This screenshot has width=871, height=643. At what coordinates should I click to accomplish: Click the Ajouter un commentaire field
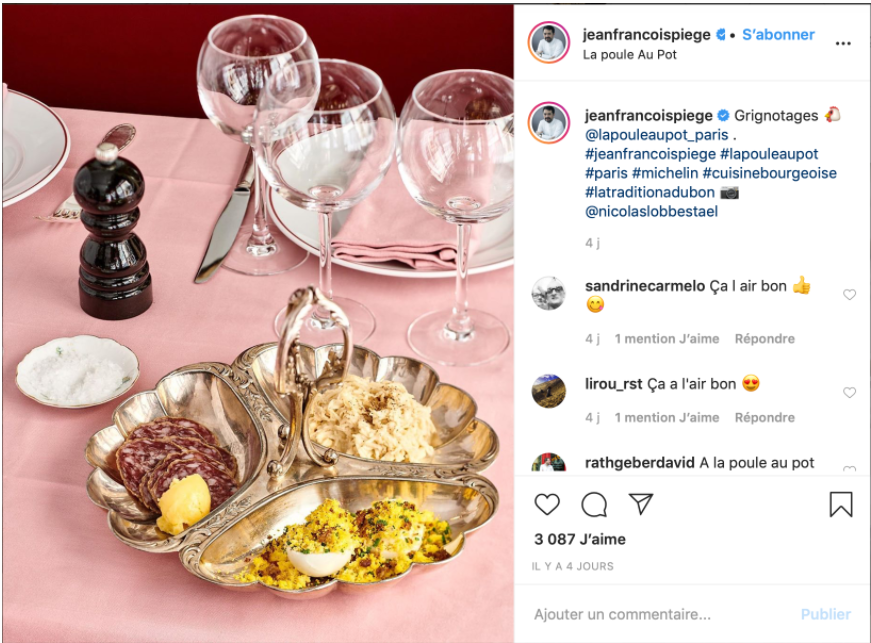click(x=661, y=614)
